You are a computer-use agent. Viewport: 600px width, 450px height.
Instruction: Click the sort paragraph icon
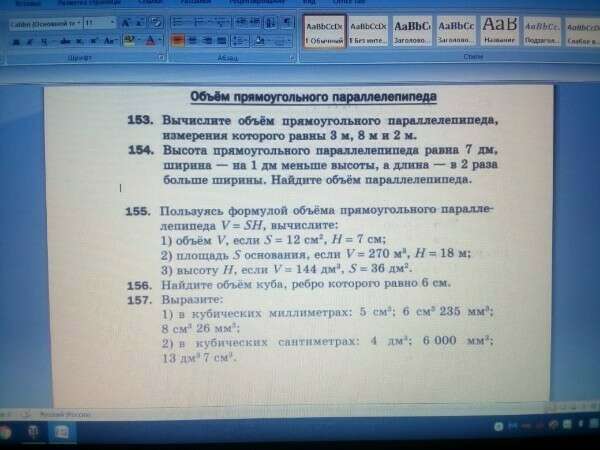click(271, 22)
